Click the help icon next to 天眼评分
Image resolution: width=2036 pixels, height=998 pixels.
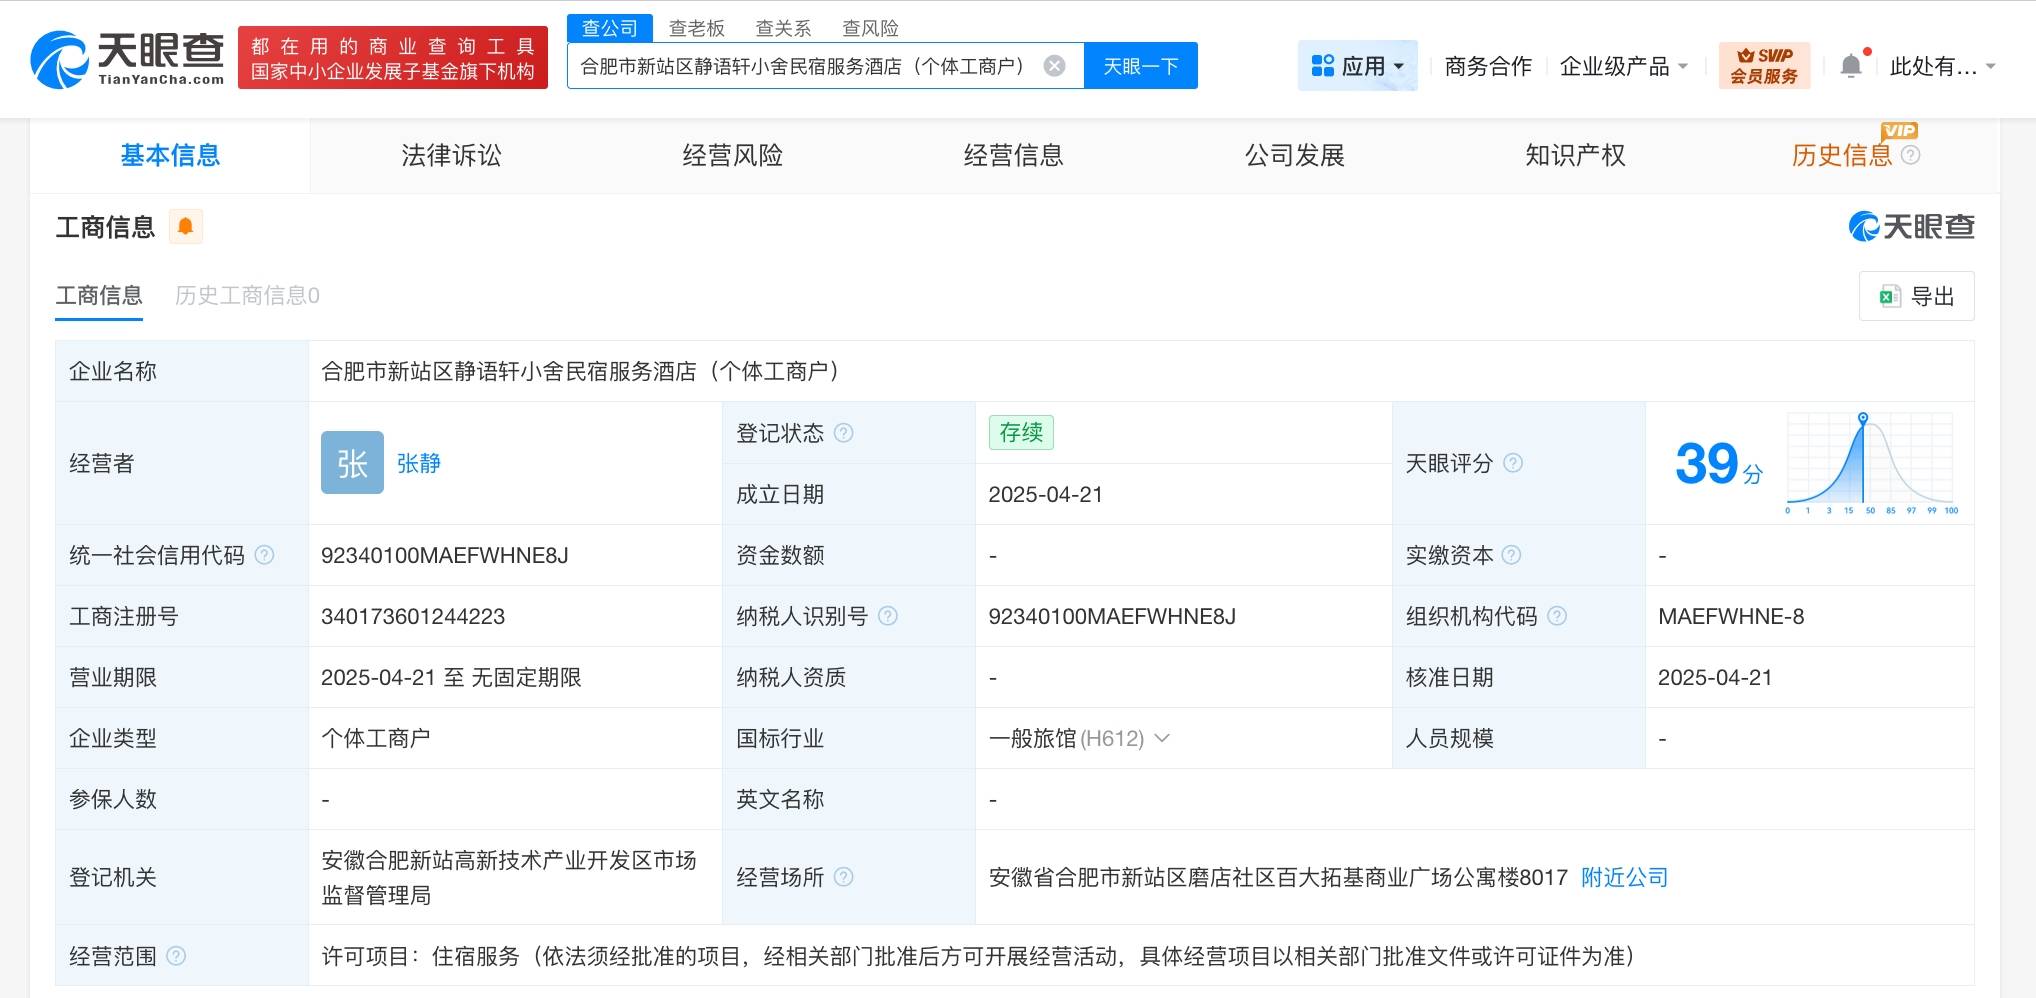point(1515,463)
